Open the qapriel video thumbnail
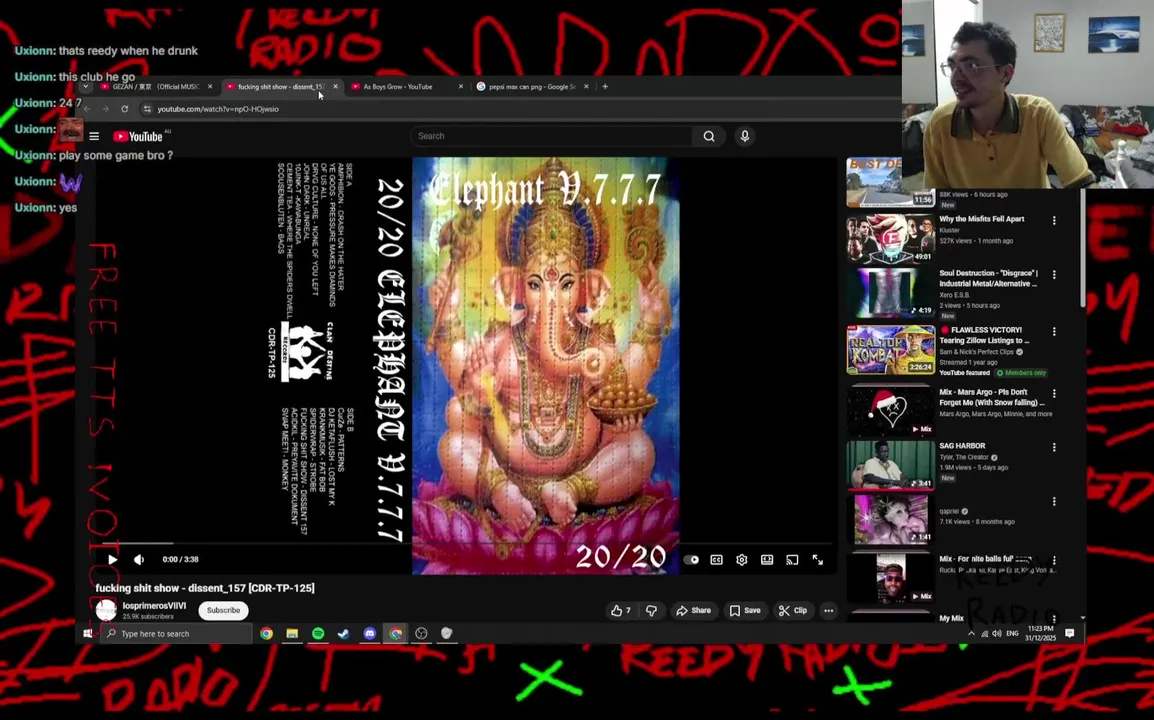This screenshot has width=1154, height=720. [891, 519]
